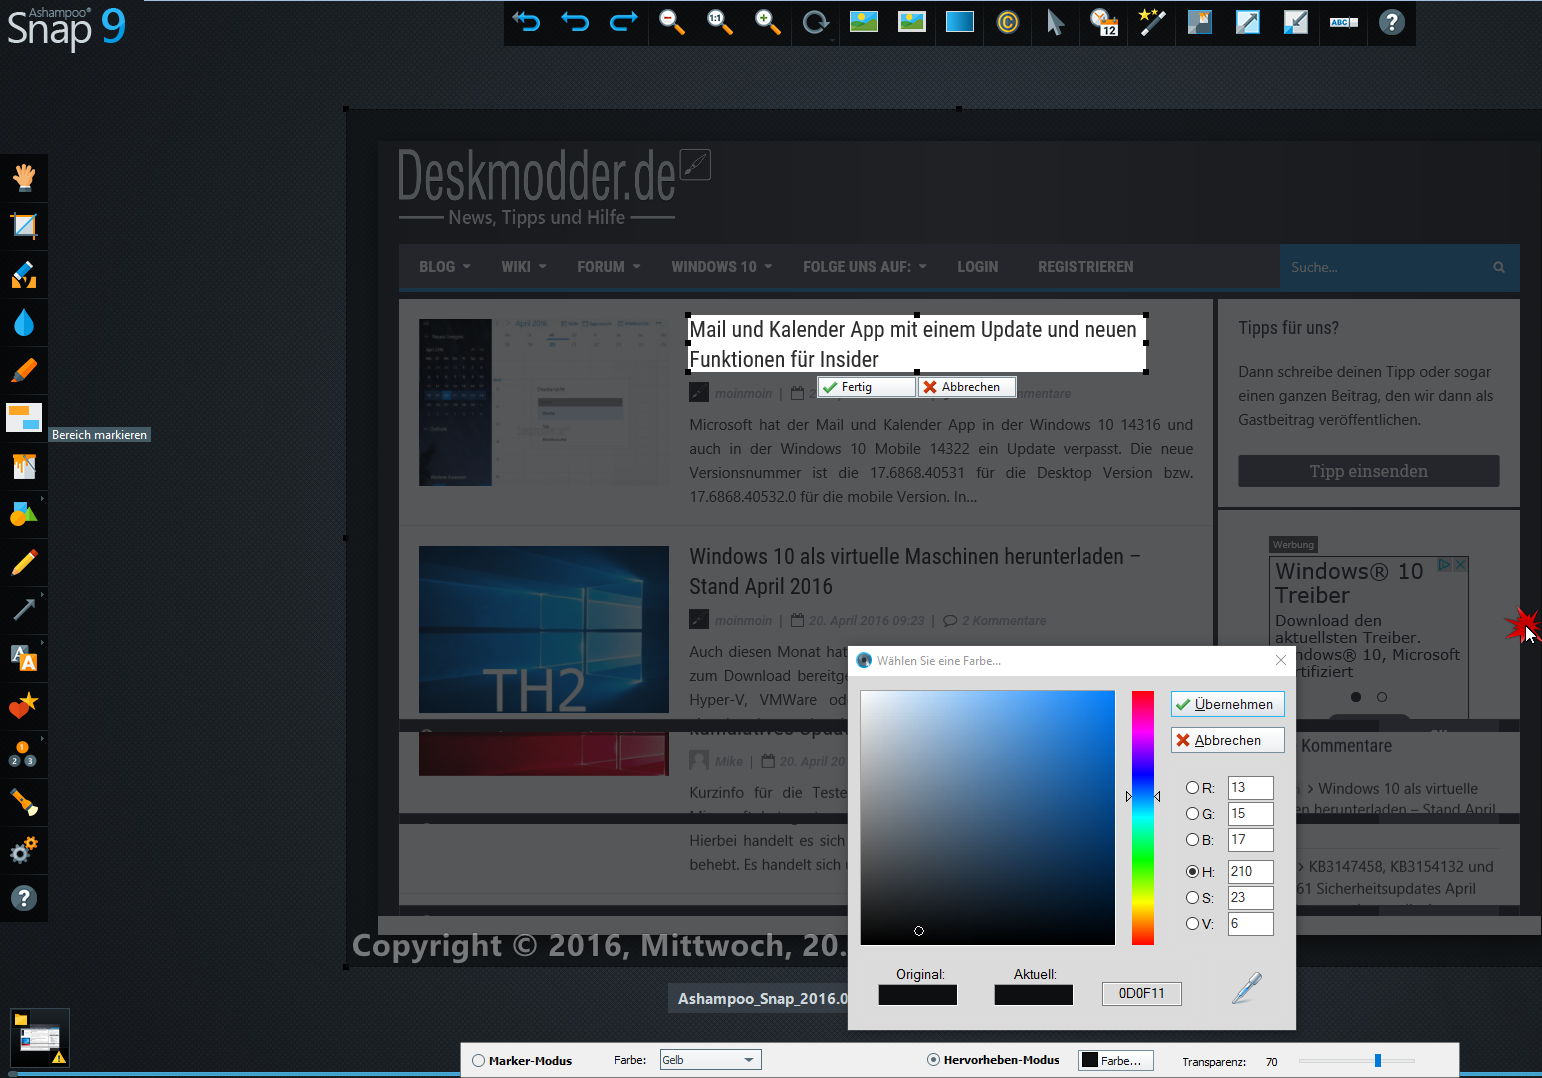Close the Wählen Sie eine Farbe dialog
Image resolution: width=1542 pixels, height=1078 pixels.
pyautogui.click(x=1281, y=660)
